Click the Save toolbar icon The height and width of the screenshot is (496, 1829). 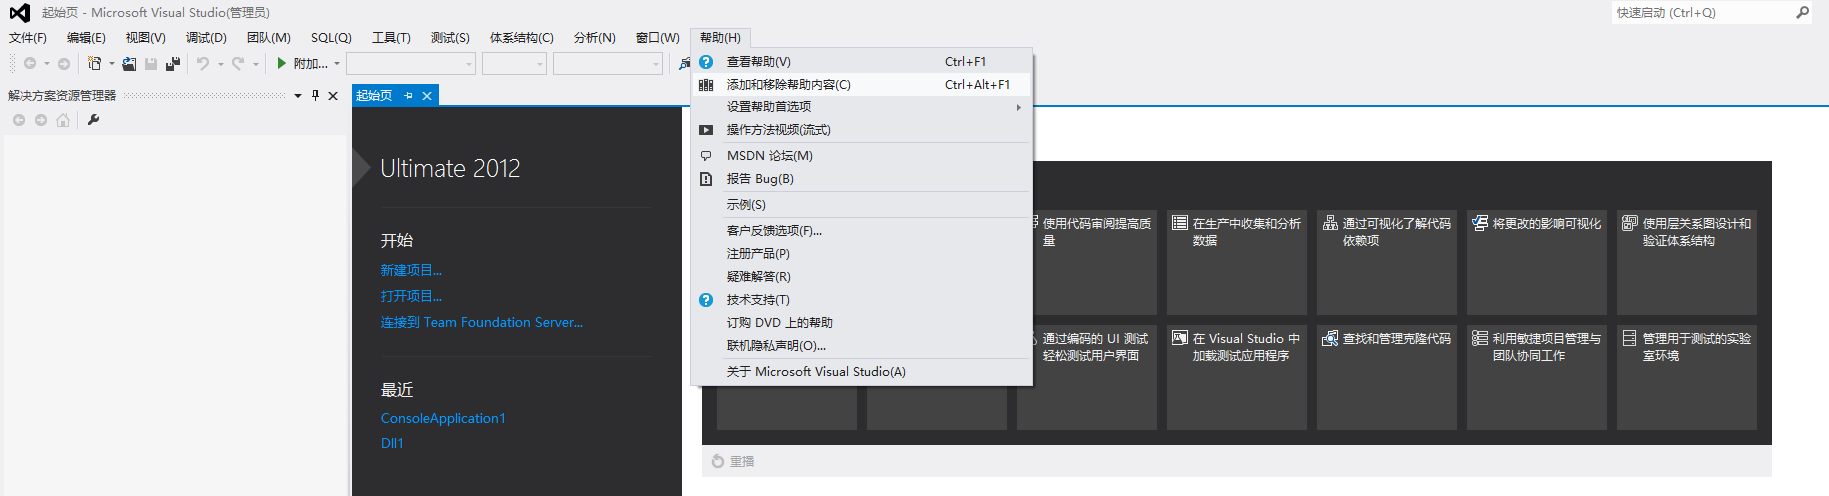coord(151,64)
